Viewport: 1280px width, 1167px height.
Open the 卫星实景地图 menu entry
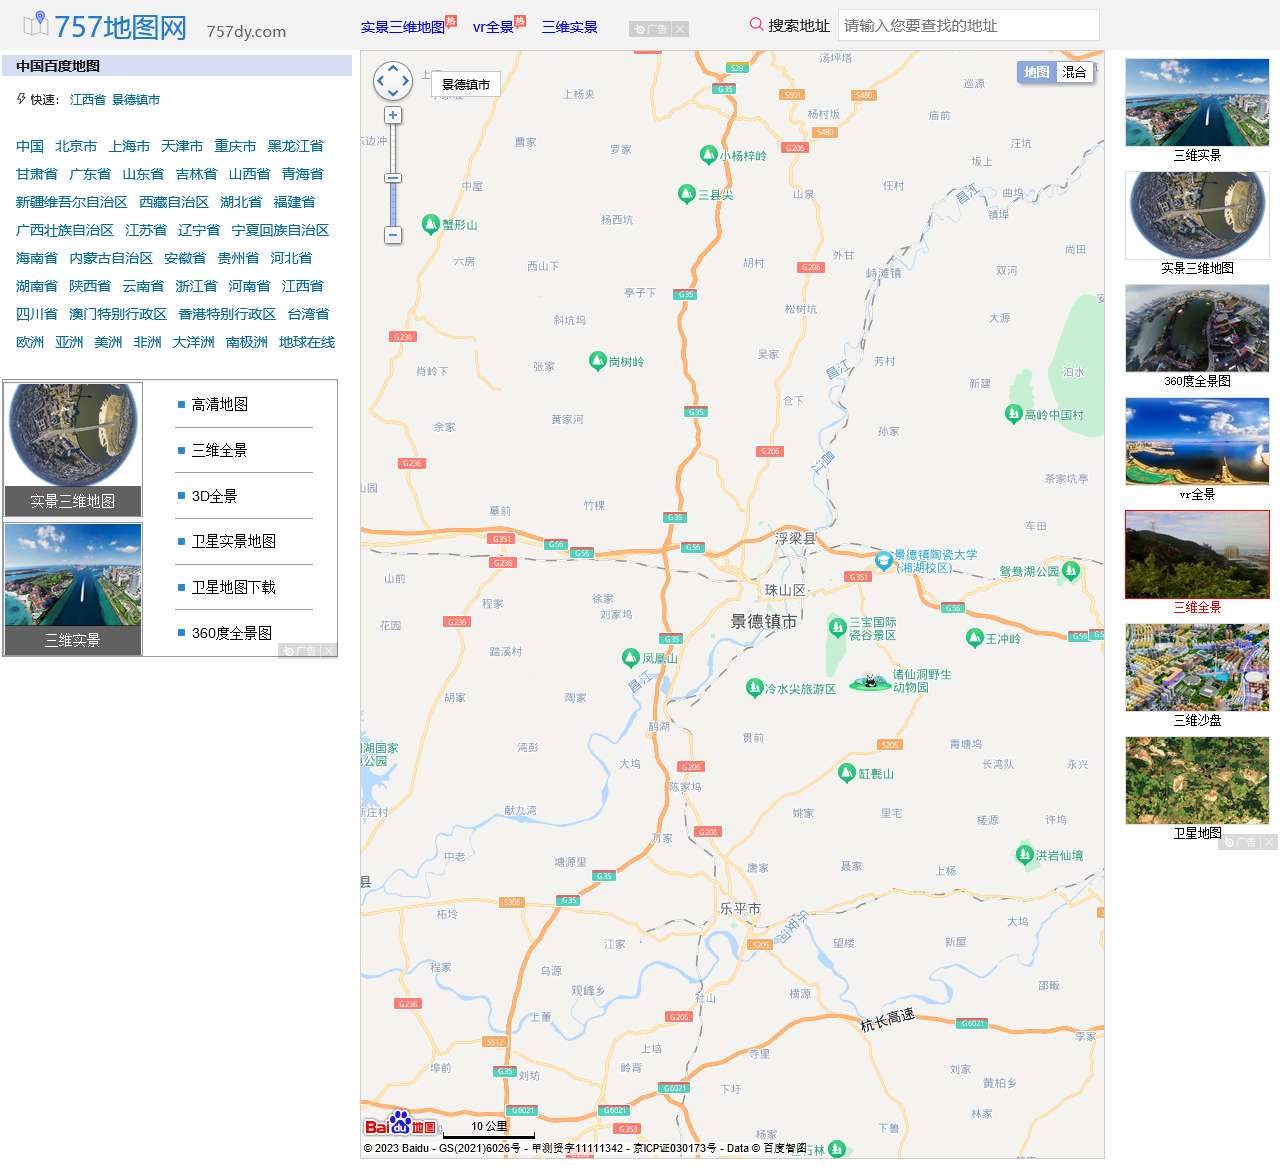coord(234,541)
